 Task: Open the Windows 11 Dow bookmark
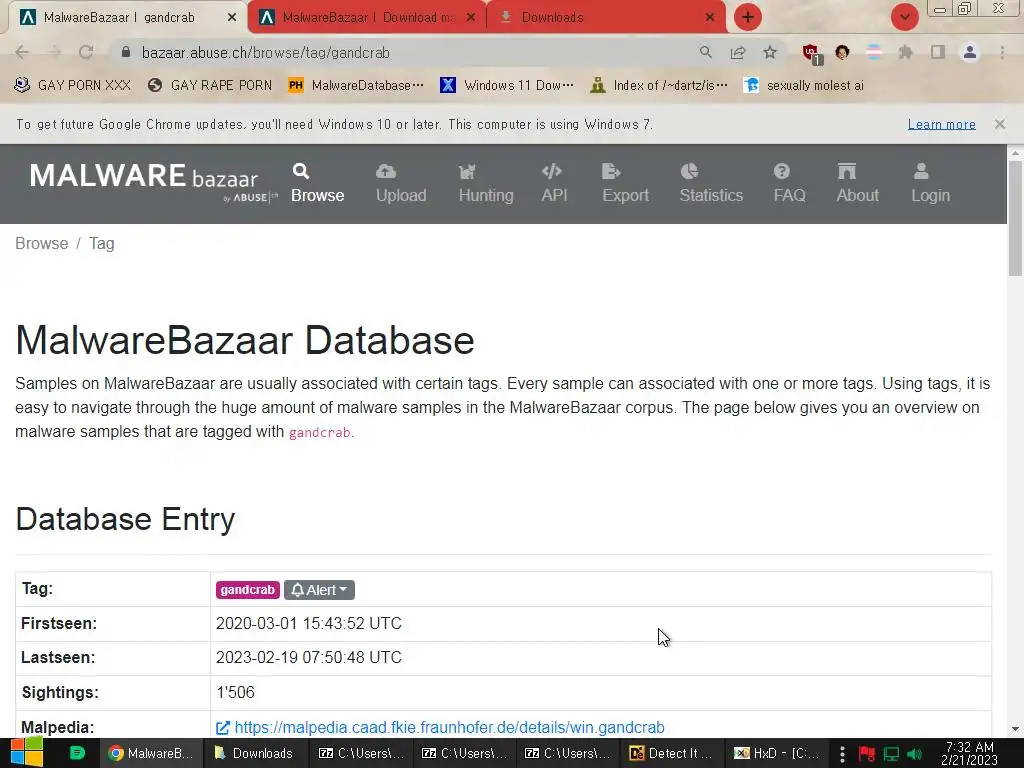(x=507, y=86)
